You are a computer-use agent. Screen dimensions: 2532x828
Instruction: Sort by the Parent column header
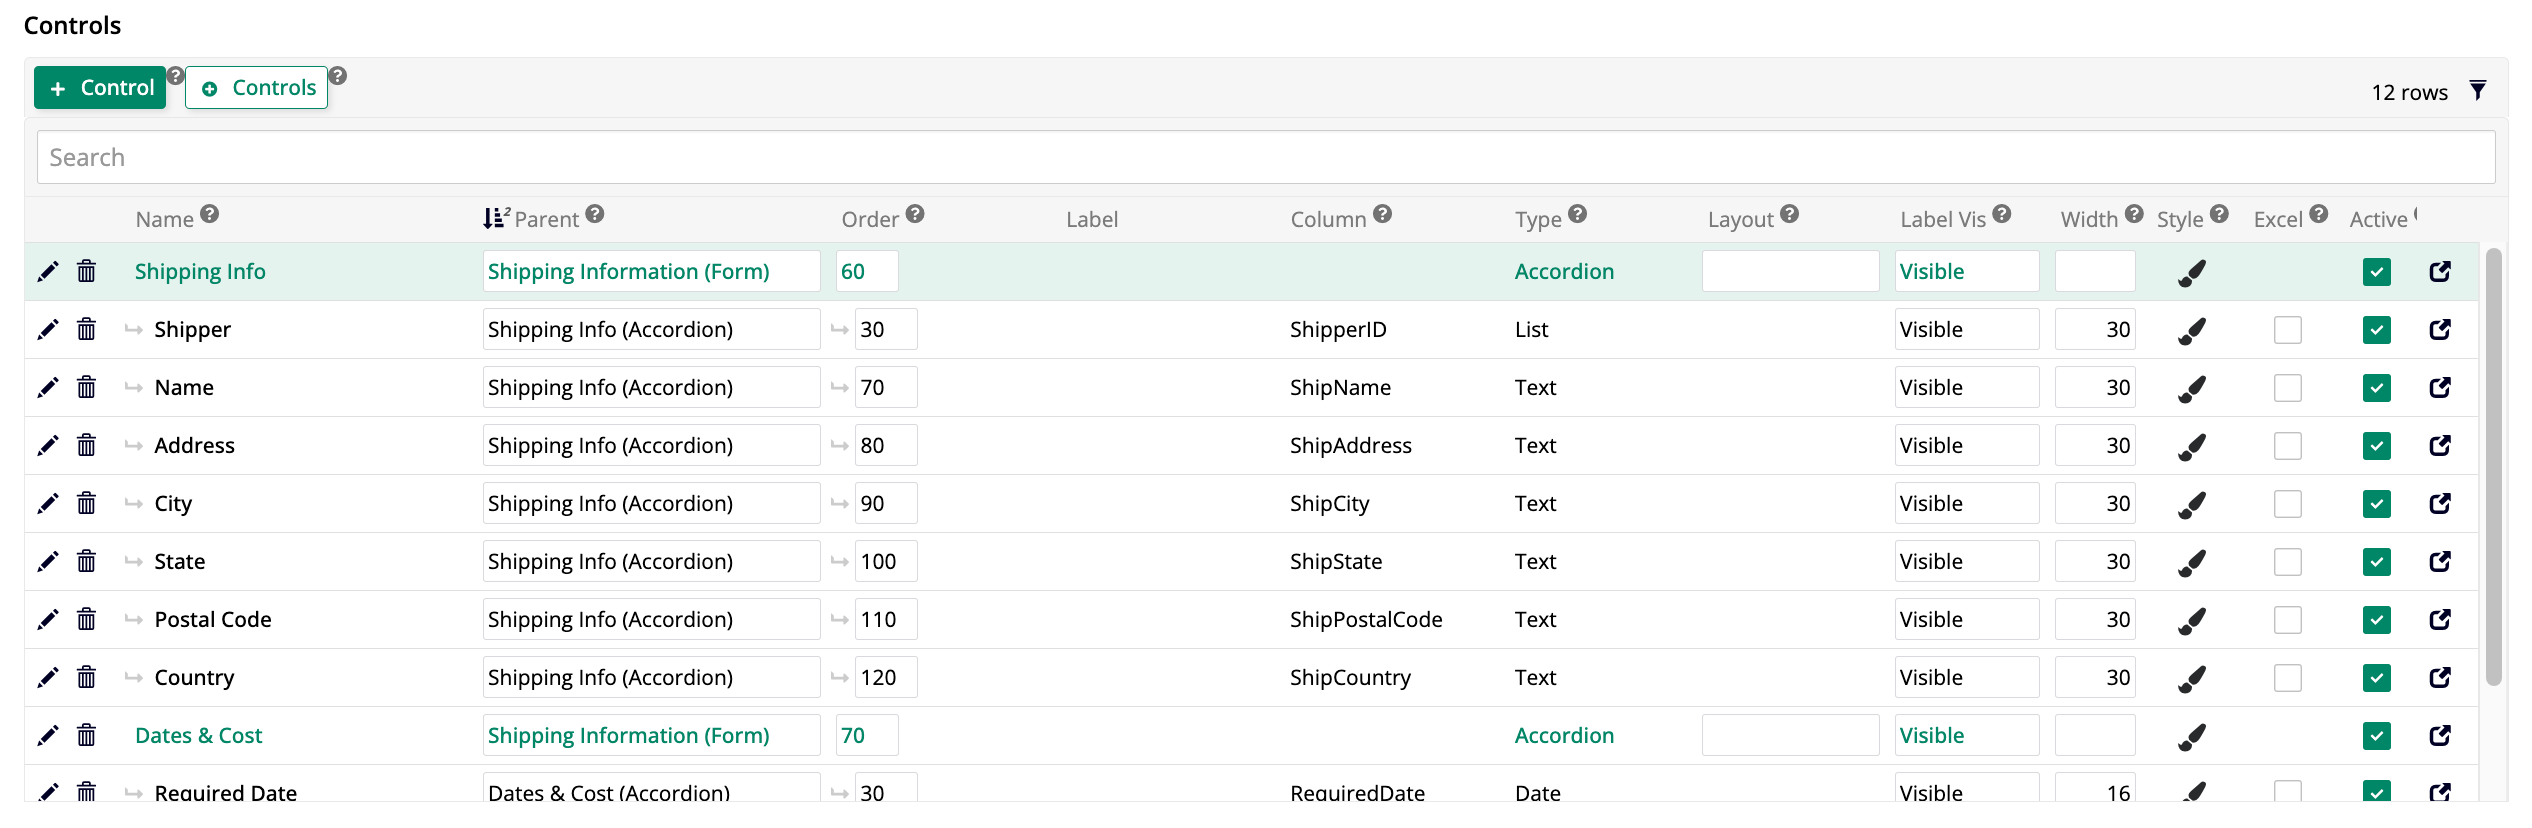[545, 219]
